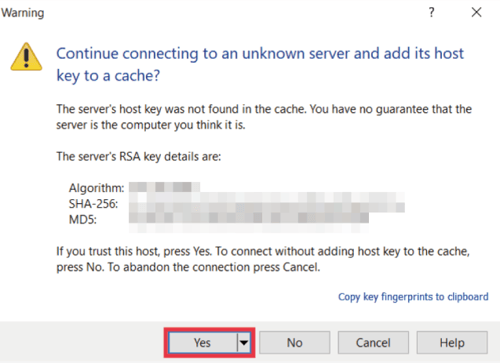Screen dimensions: 500x363
Task: Click the 'If you trust this host' instructions
Action: 263,259
